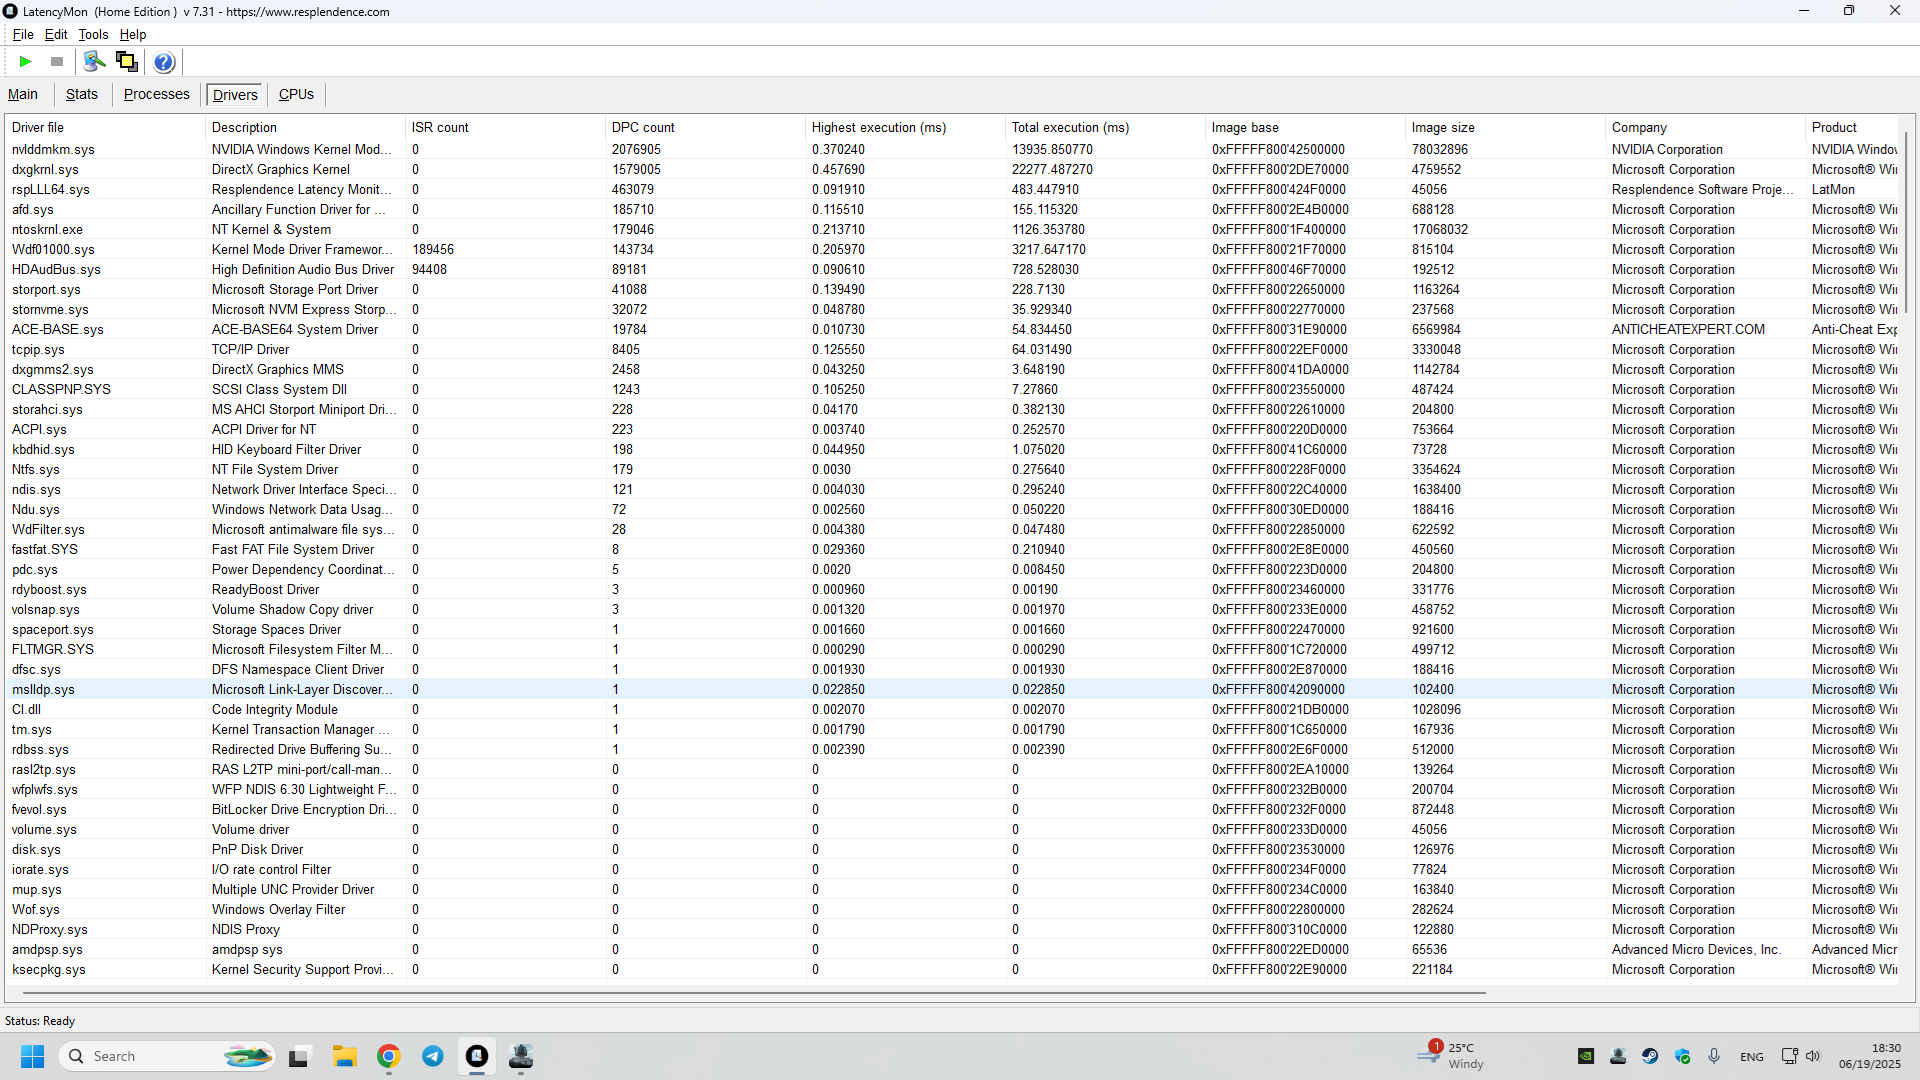Image resolution: width=1920 pixels, height=1080 pixels.
Task: Open Google Chrome from the taskbar
Action: [x=389, y=1056]
